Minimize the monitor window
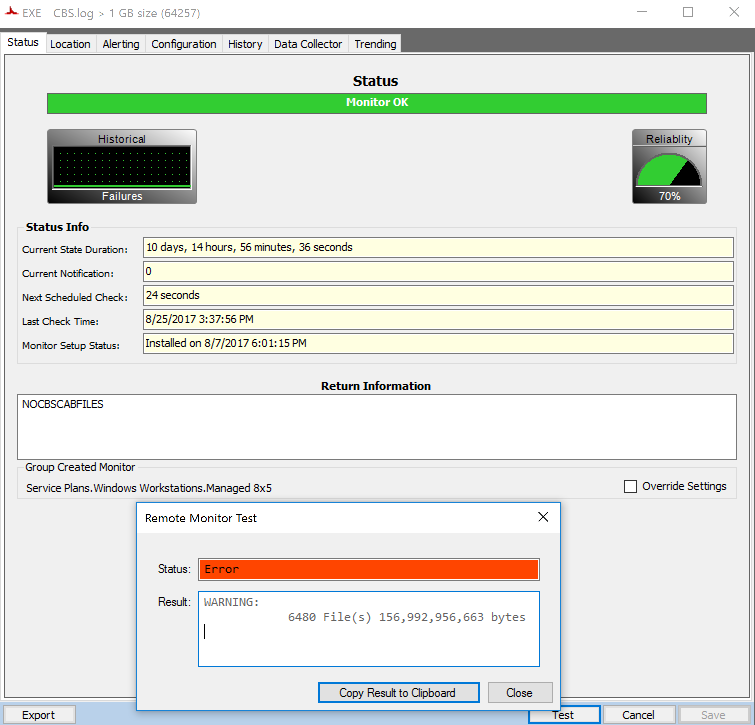 [642, 12]
